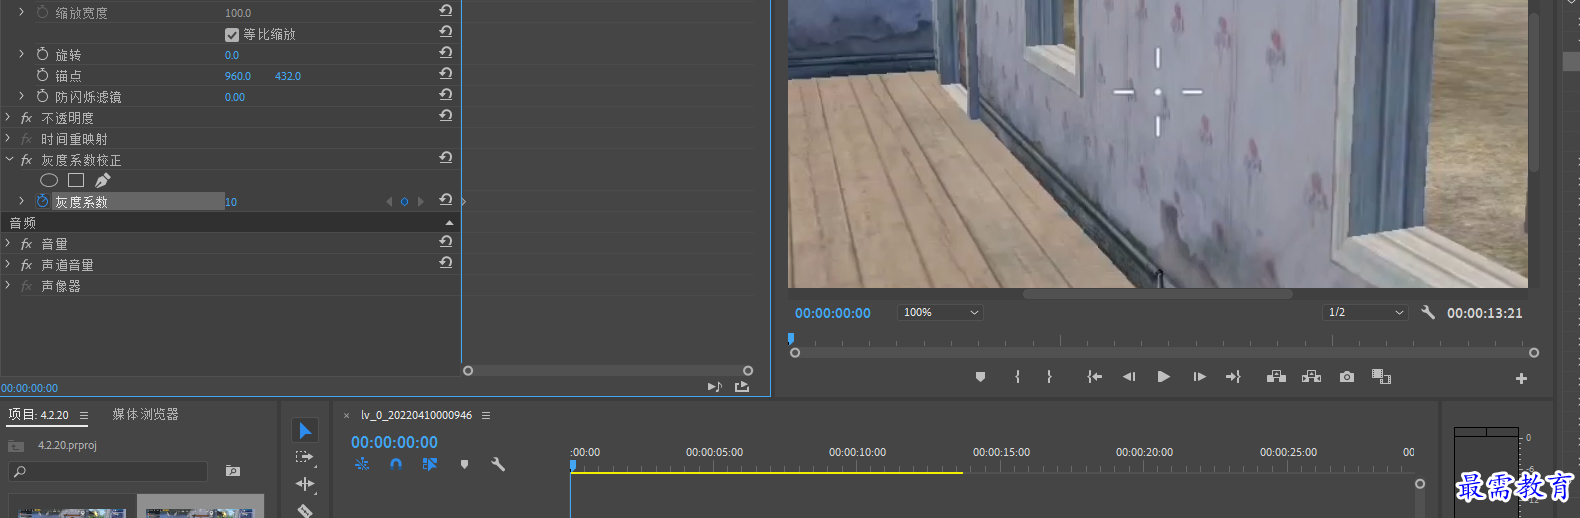Export frame with camera icon

pyautogui.click(x=1347, y=377)
